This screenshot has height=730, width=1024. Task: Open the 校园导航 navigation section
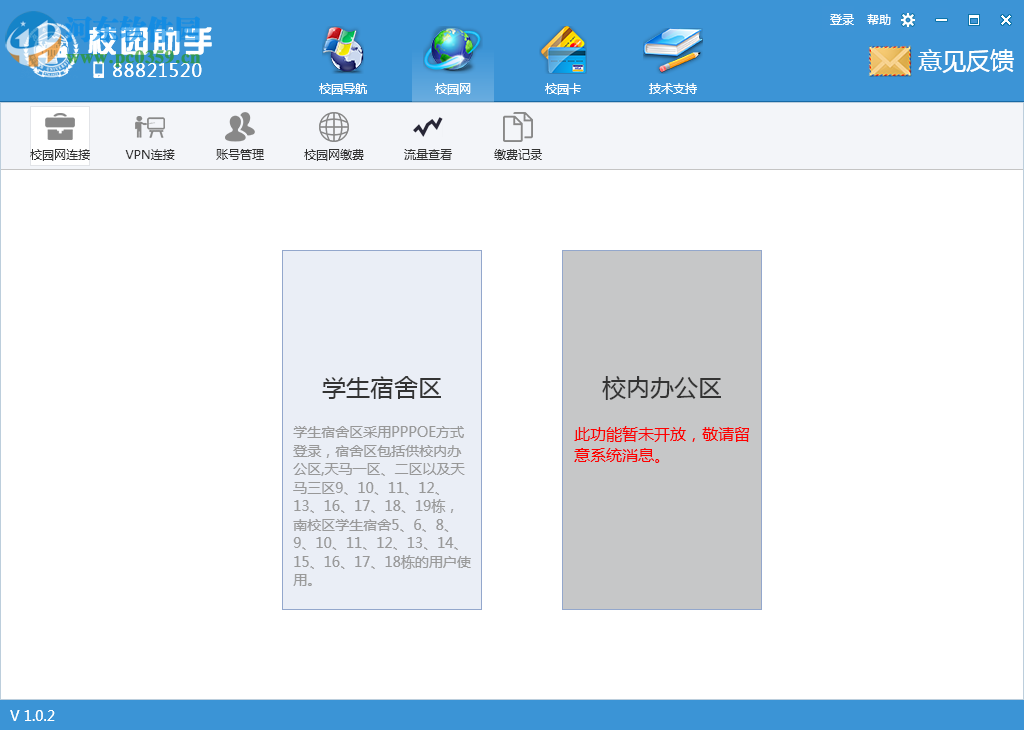340,57
